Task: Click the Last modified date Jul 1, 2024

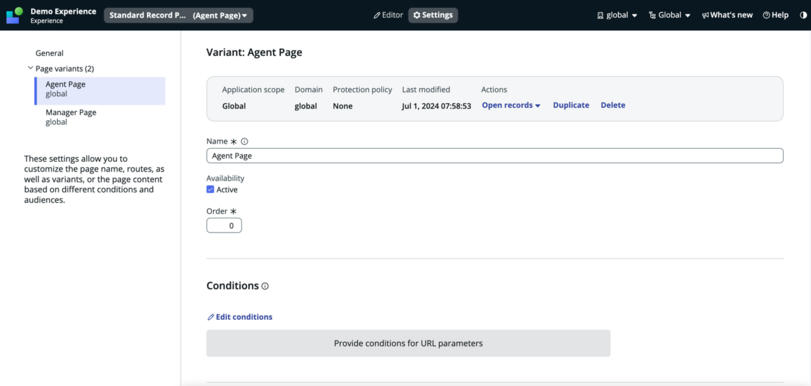Action: click(437, 106)
